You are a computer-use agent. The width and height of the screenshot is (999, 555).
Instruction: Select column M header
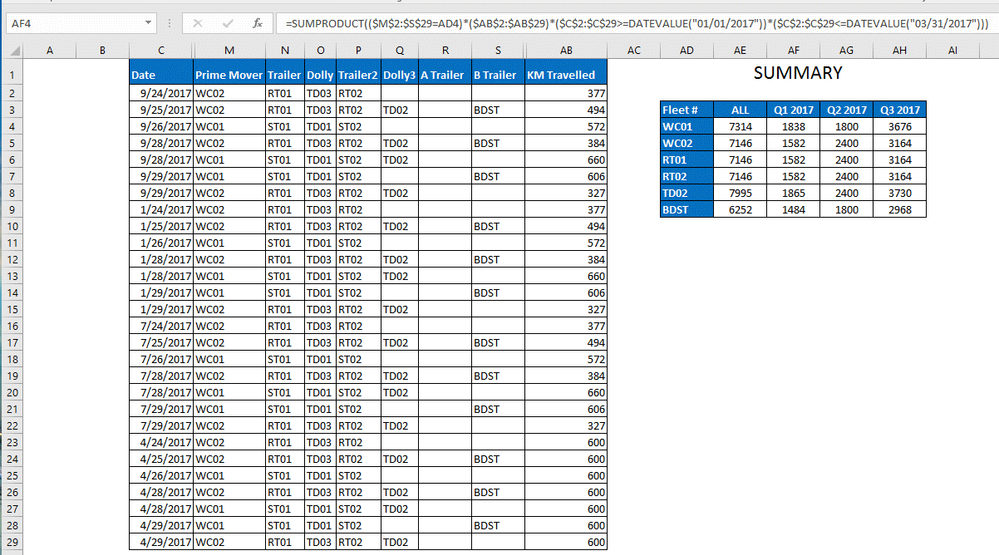tap(229, 50)
